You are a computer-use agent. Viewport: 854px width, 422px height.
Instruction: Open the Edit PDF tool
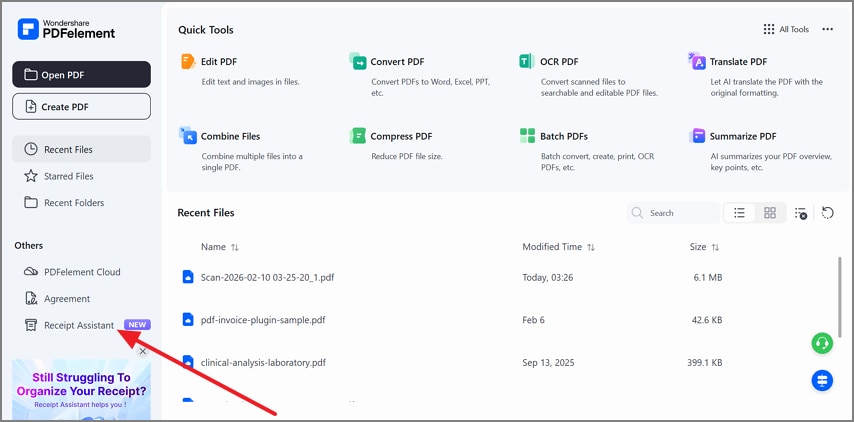[218, 62]
